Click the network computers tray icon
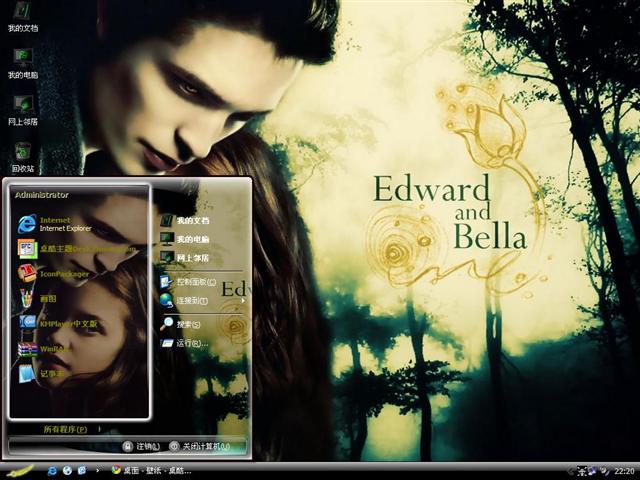 pos(593,471)
